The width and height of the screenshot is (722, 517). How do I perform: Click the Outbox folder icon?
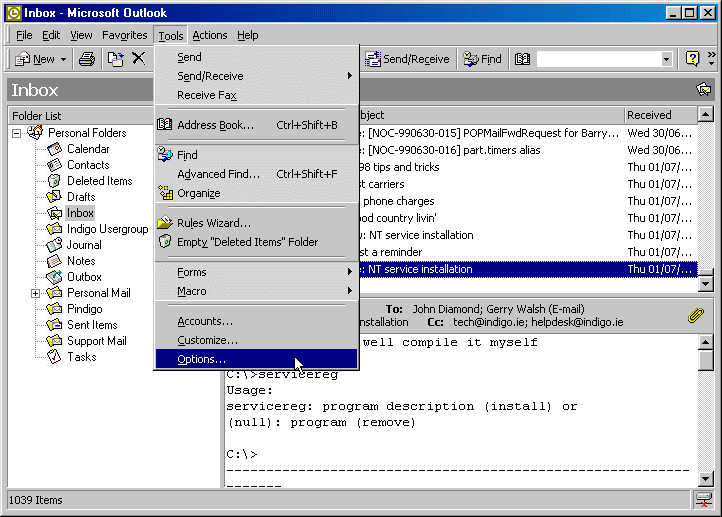coord(54,277)
